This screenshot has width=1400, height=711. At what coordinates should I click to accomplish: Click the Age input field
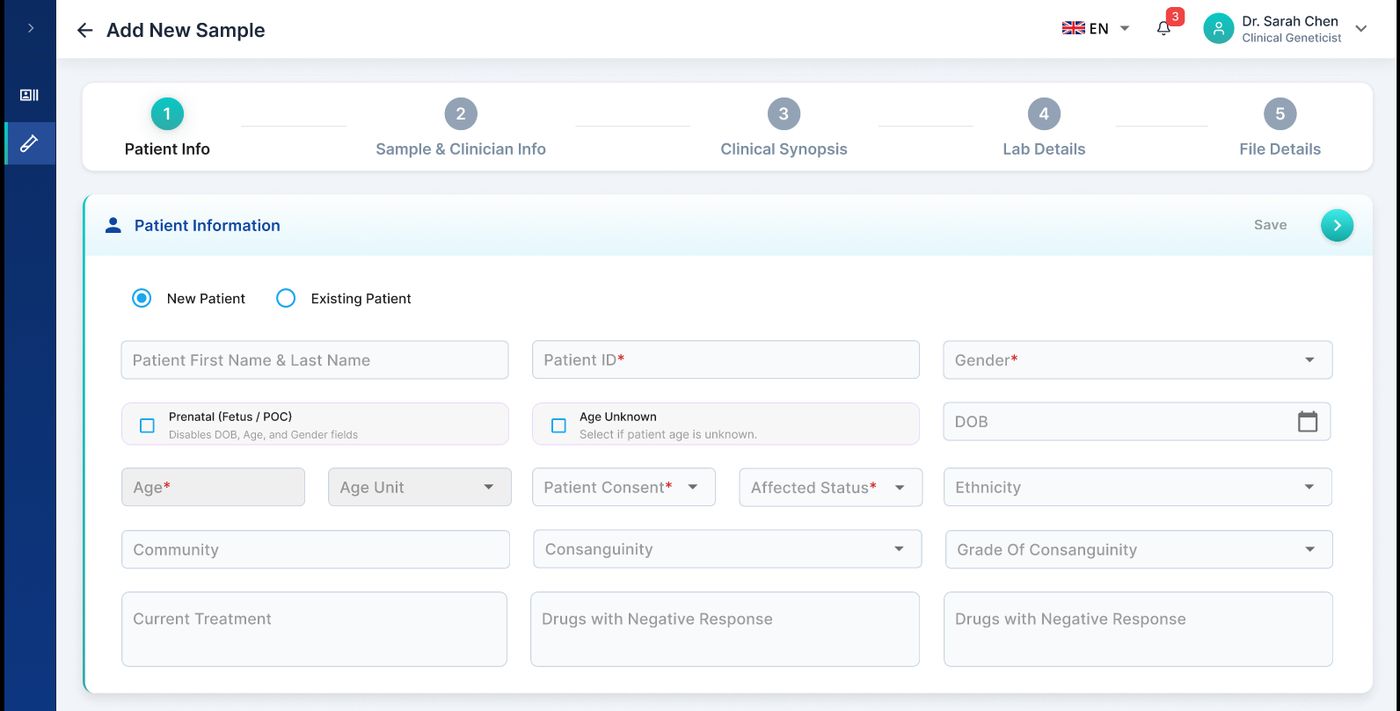(213, 487)
